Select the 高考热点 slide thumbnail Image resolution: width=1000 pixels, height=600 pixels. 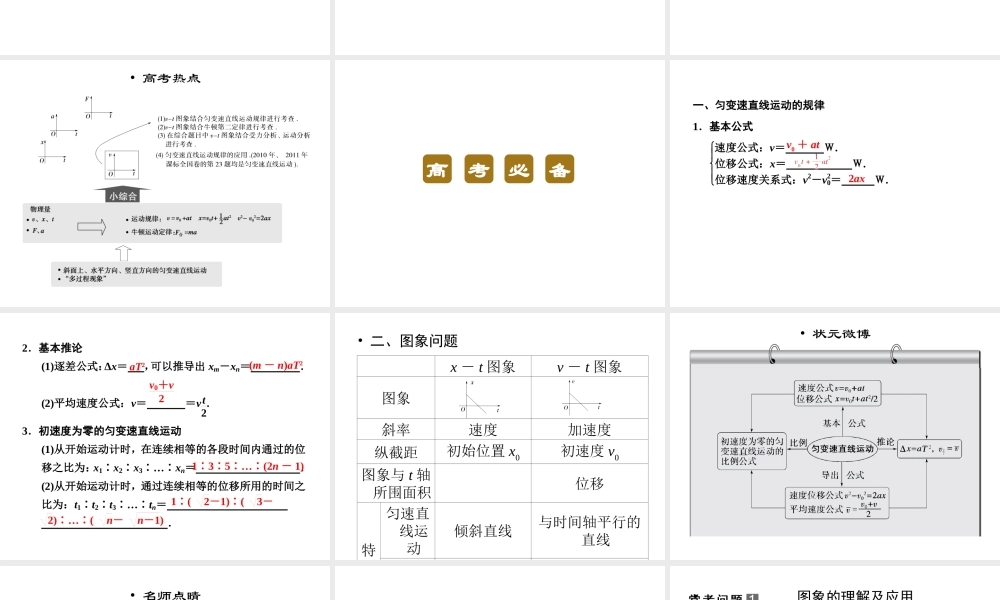point(165,184)
